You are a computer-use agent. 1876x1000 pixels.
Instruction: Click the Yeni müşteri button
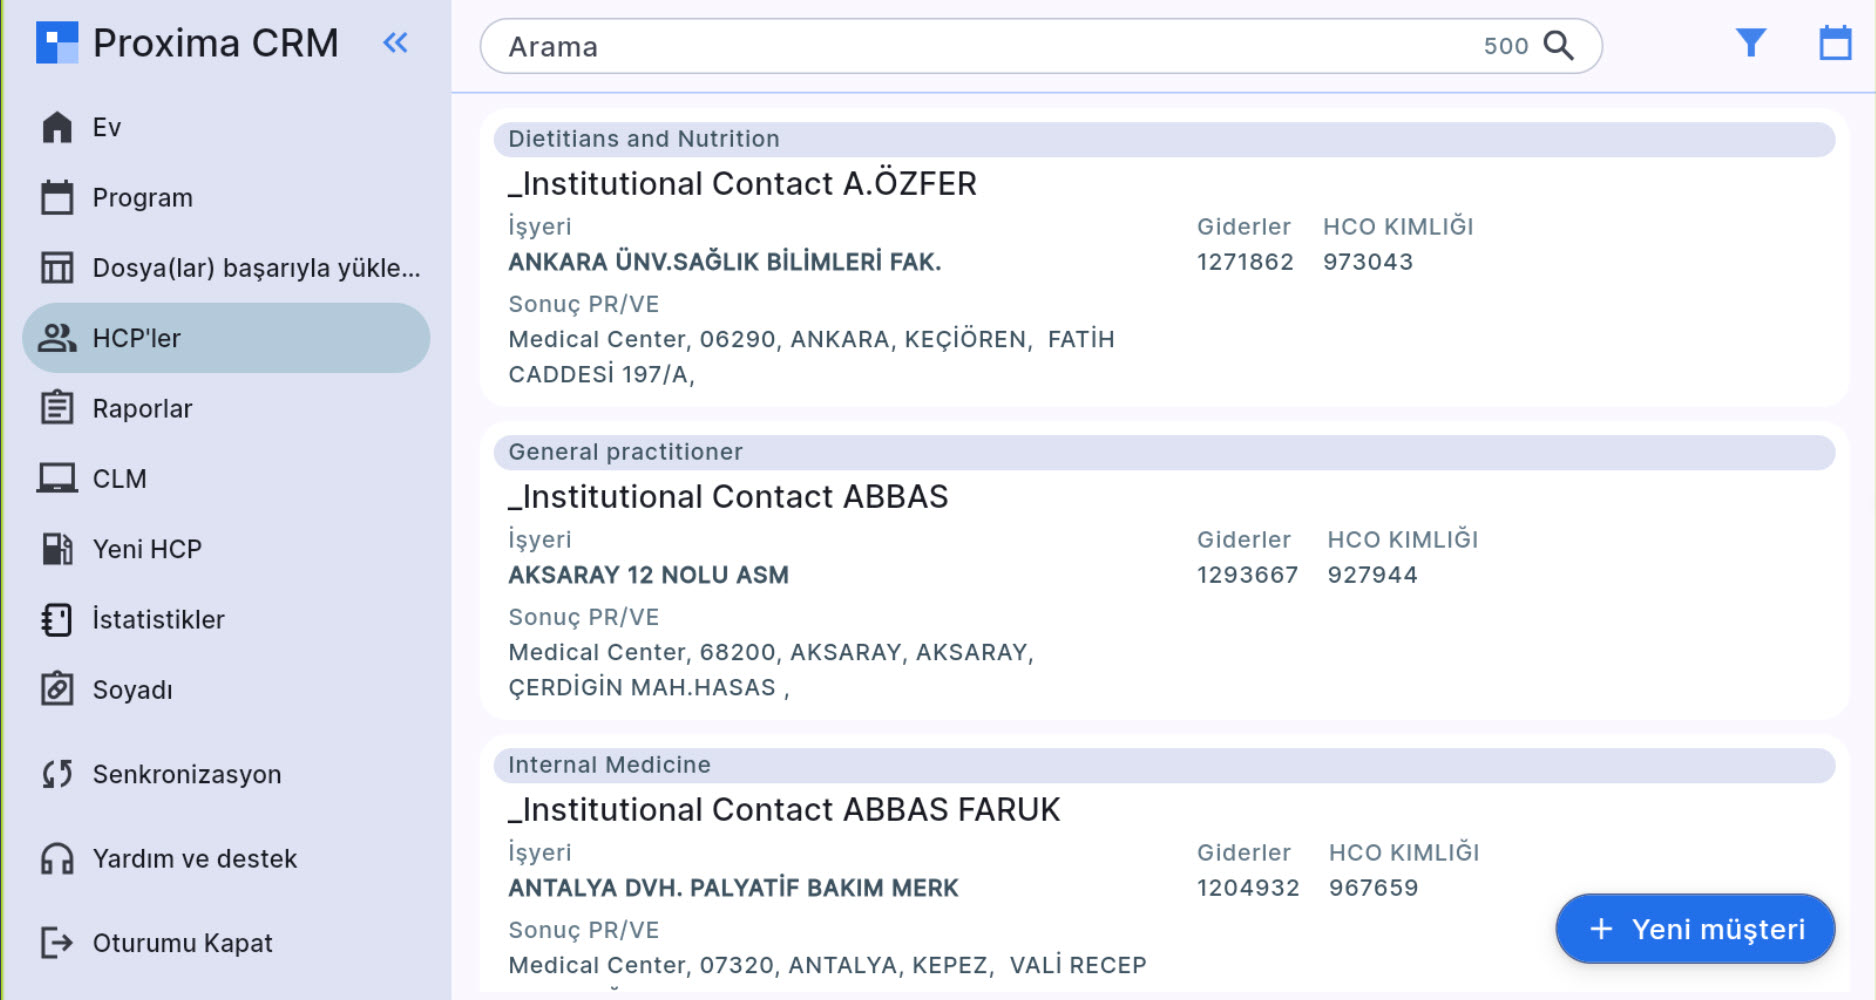tap(1695, 929)
